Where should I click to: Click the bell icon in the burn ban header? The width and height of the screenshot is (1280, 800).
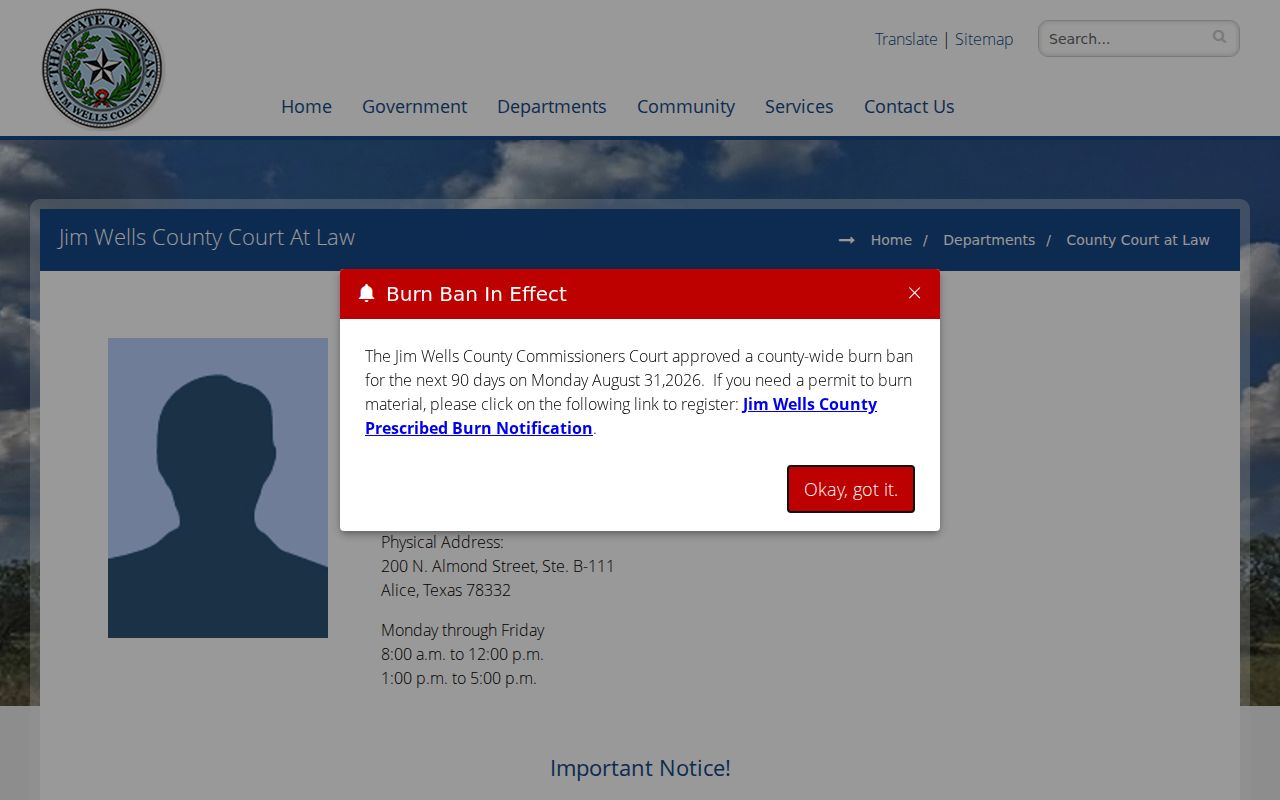pos(366,293)
